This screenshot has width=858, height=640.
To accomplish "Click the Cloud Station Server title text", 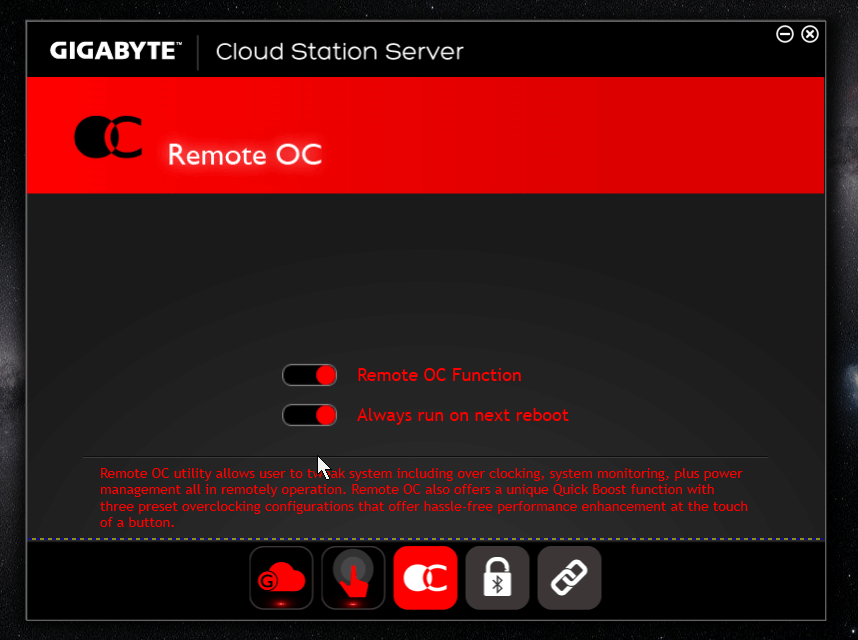I will point(339,51).
